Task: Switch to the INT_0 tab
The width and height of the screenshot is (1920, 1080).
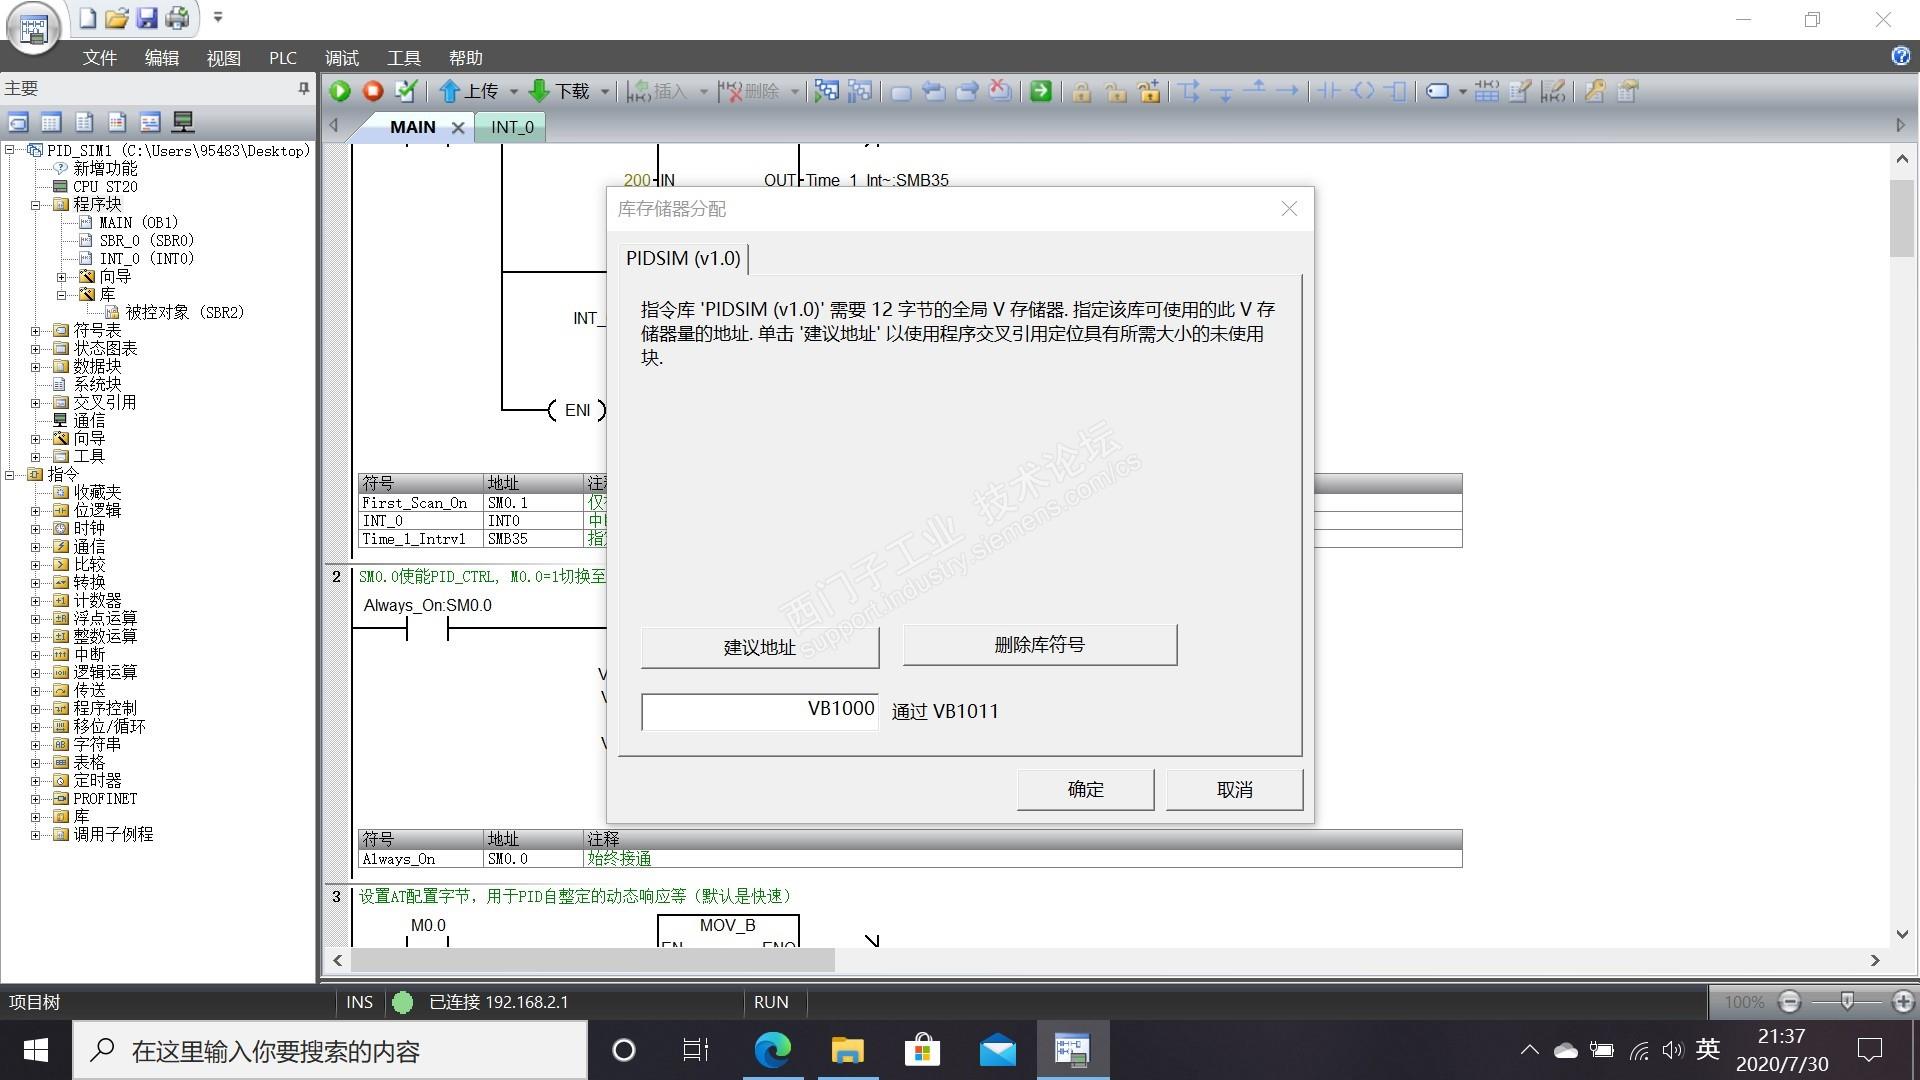Action: pos(512,127)
